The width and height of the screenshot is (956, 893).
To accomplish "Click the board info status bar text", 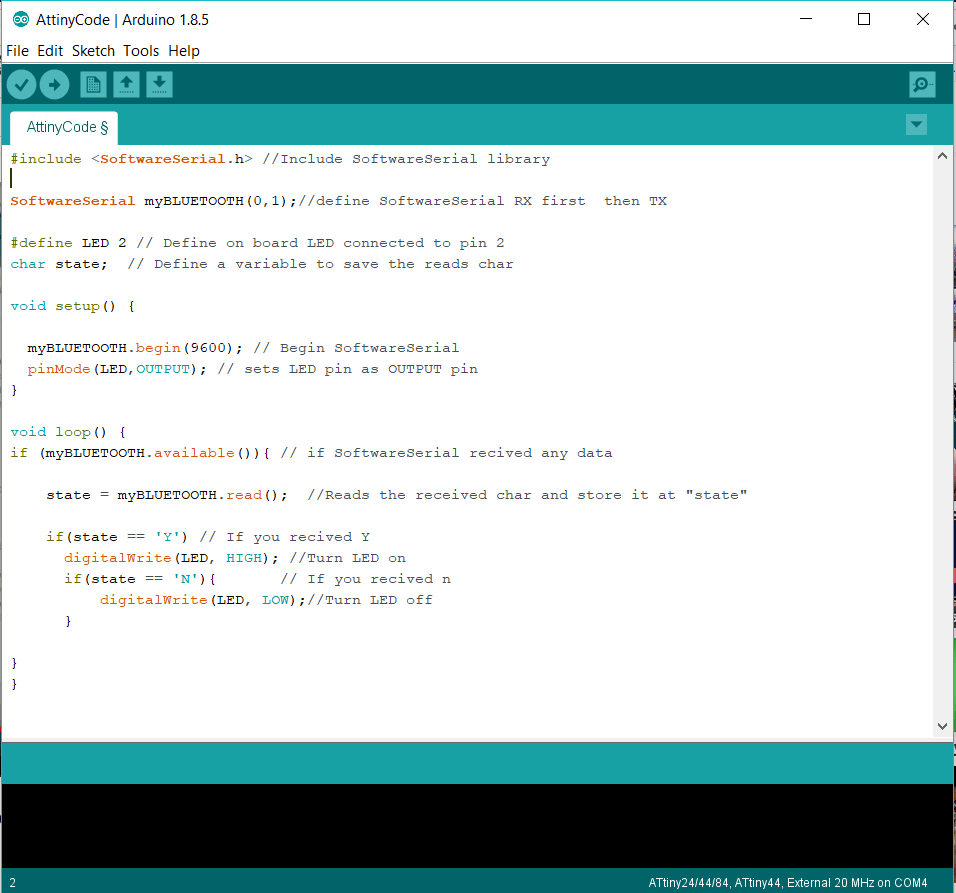I will point(787,883).
